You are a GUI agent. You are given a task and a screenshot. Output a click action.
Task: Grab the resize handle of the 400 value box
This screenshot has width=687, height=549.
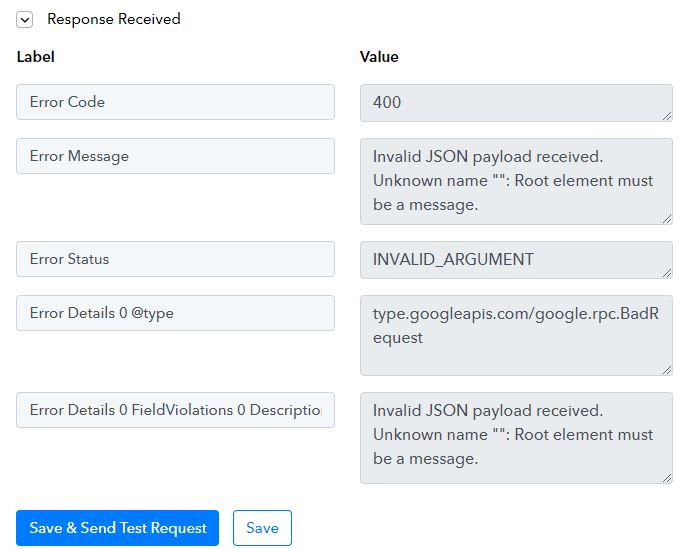(x=667, y=116)
